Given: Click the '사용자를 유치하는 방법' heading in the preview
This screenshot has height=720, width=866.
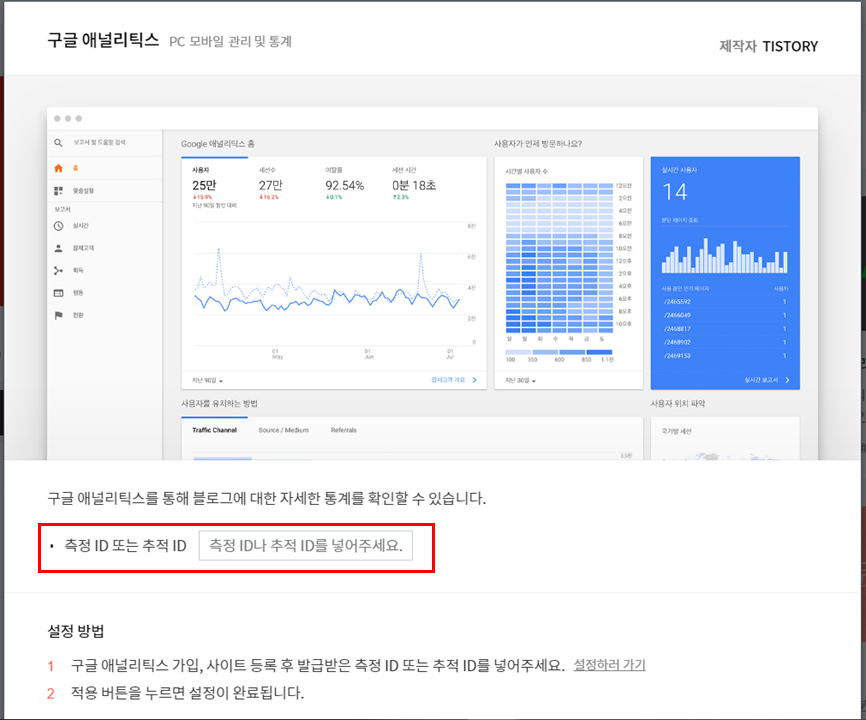Looking at the screenshot, I should pyautogui.click(x=219, y=404).
